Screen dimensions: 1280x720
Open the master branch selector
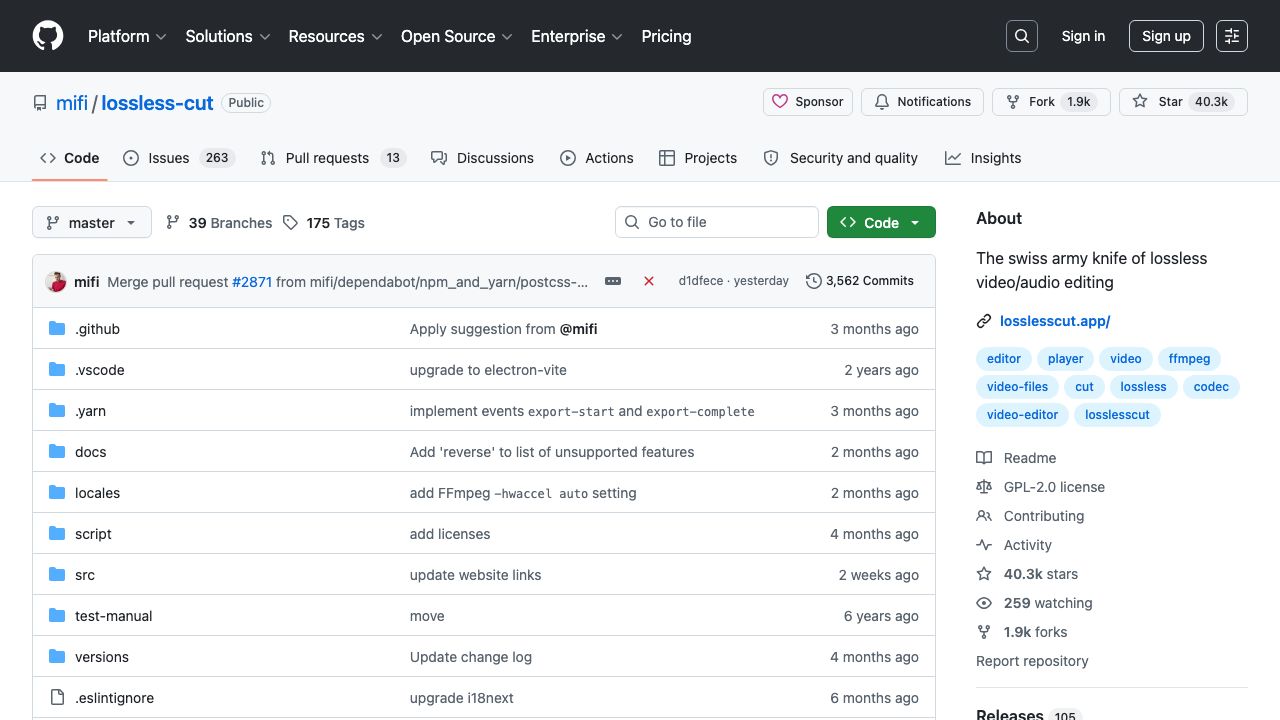coord(92,222)
